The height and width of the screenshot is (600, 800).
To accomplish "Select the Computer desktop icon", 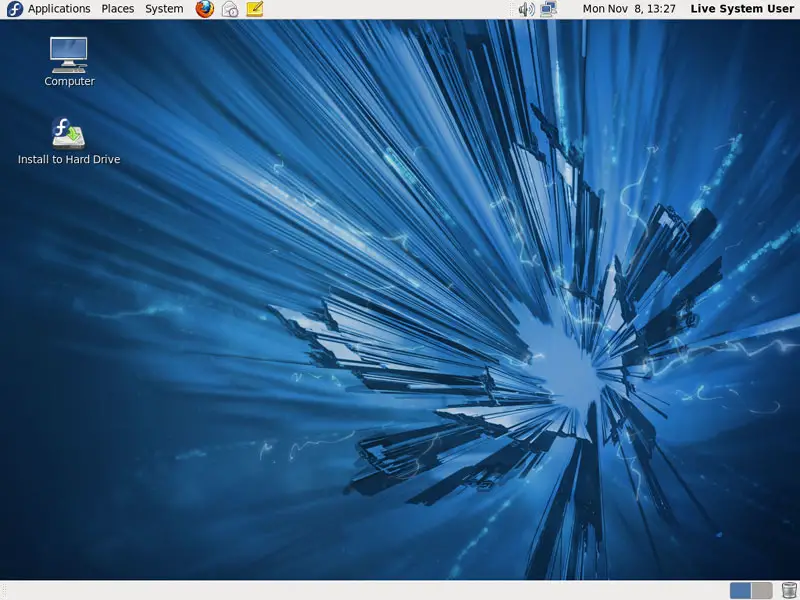I will pyautogui.click(x=69, y=55).
